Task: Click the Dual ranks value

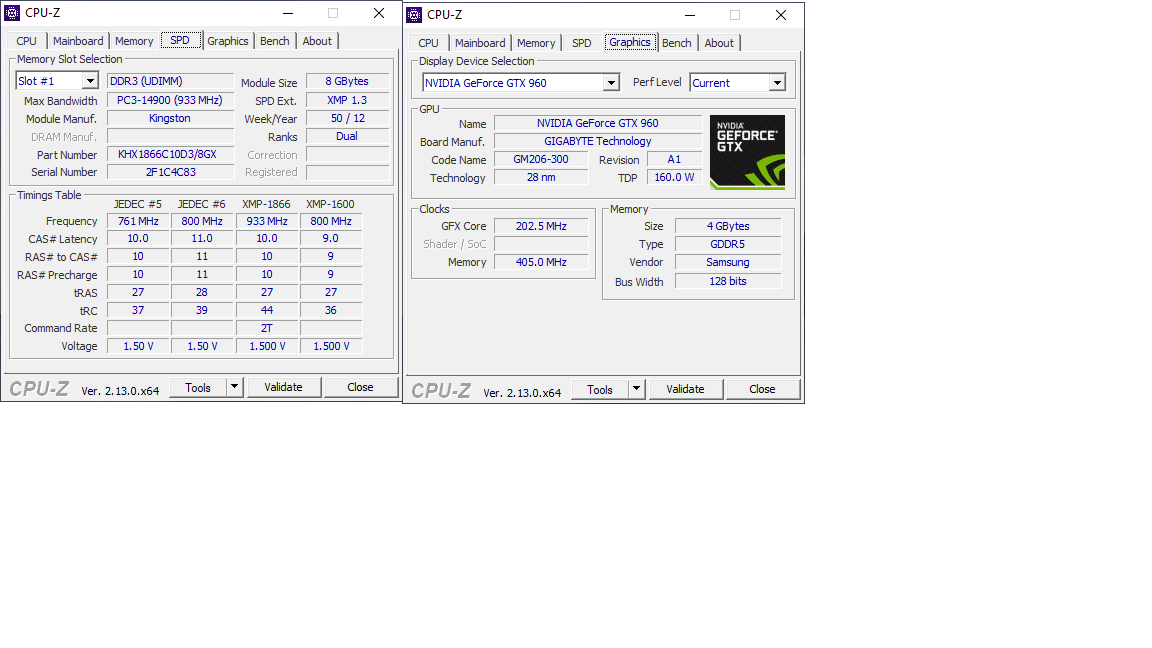Action: 347,136
